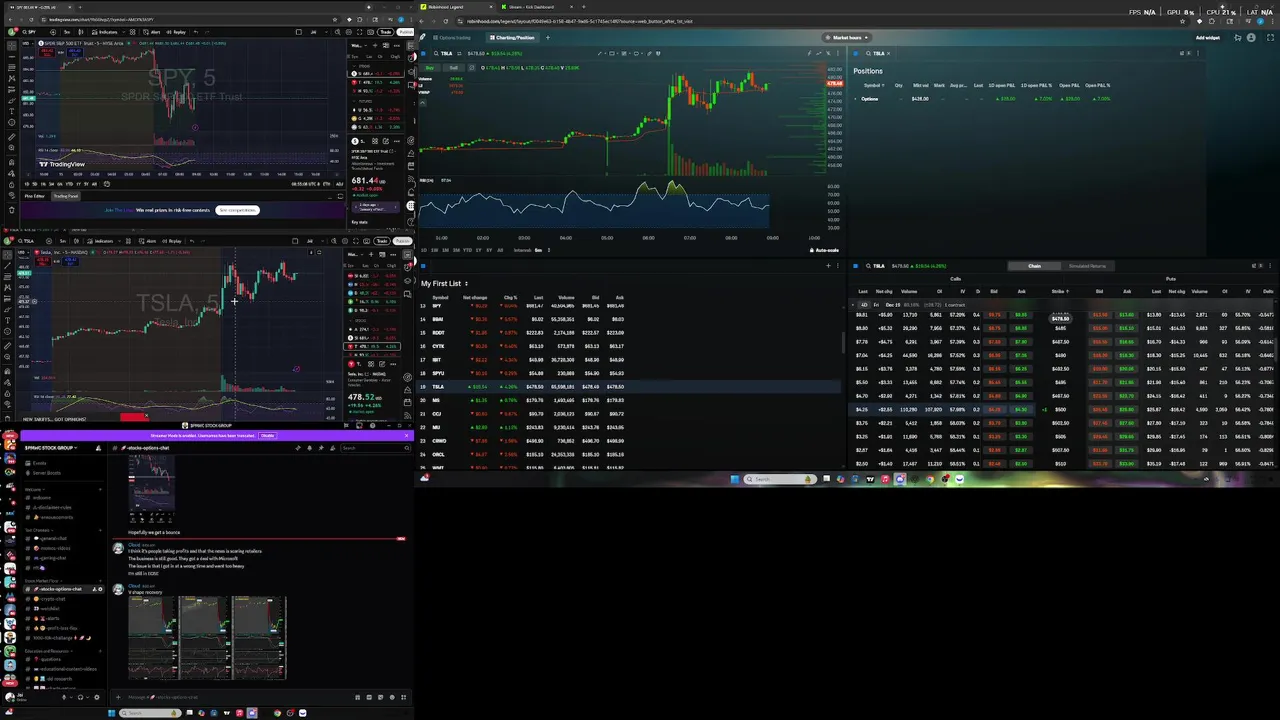Screen dimensions: 1280x720
Task: Open Indicators in the SPY TradingView chart
Action: pyautogui.click(x=105, y=32)
